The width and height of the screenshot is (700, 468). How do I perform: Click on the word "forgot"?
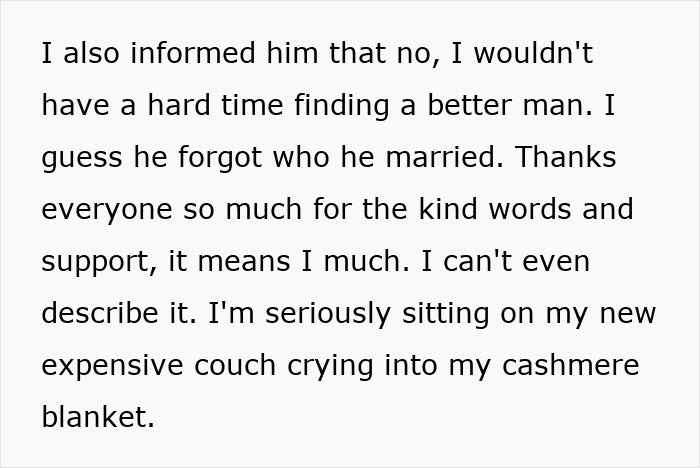(x=216, y=159)
